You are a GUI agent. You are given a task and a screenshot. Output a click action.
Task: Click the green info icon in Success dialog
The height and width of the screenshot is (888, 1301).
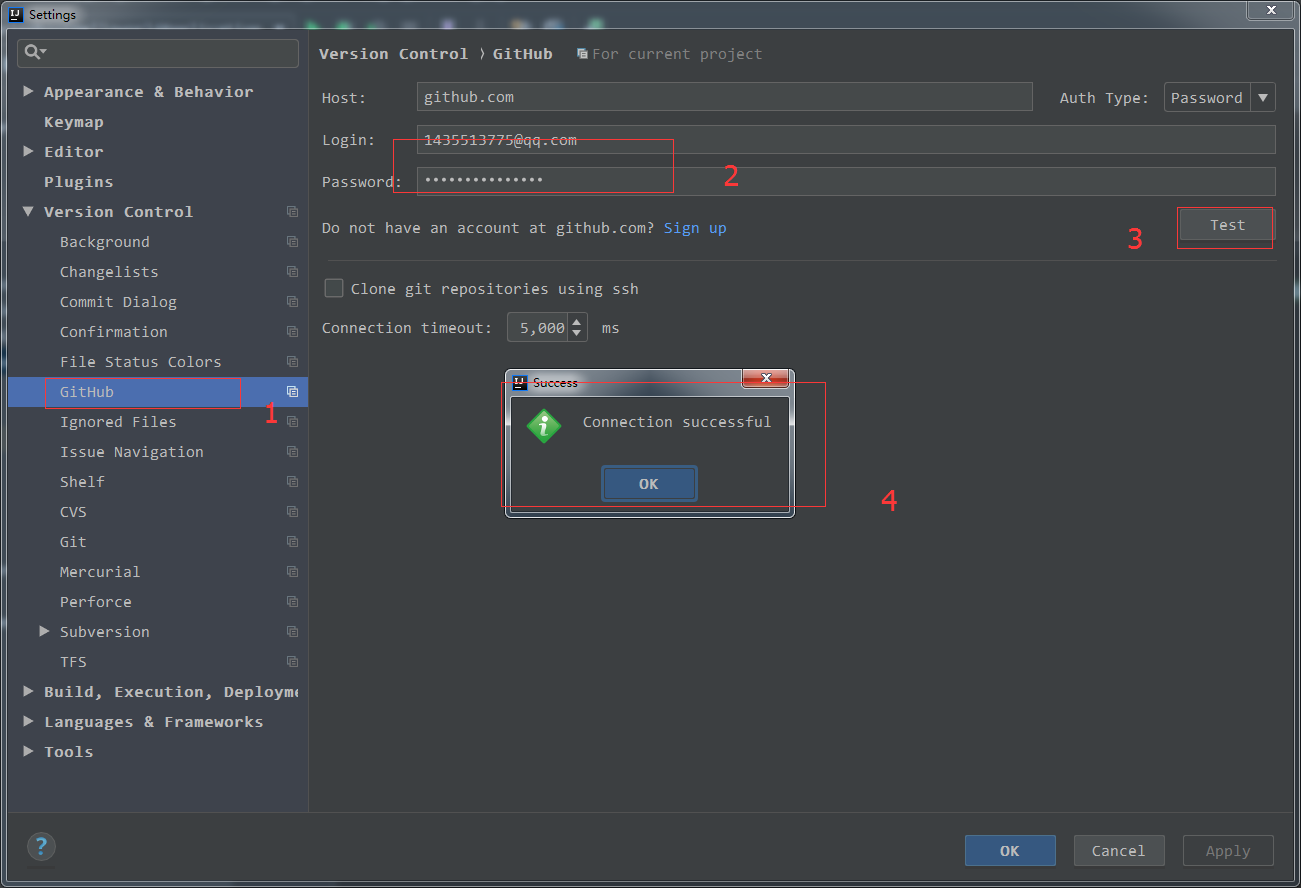click(x=544, y=426)
